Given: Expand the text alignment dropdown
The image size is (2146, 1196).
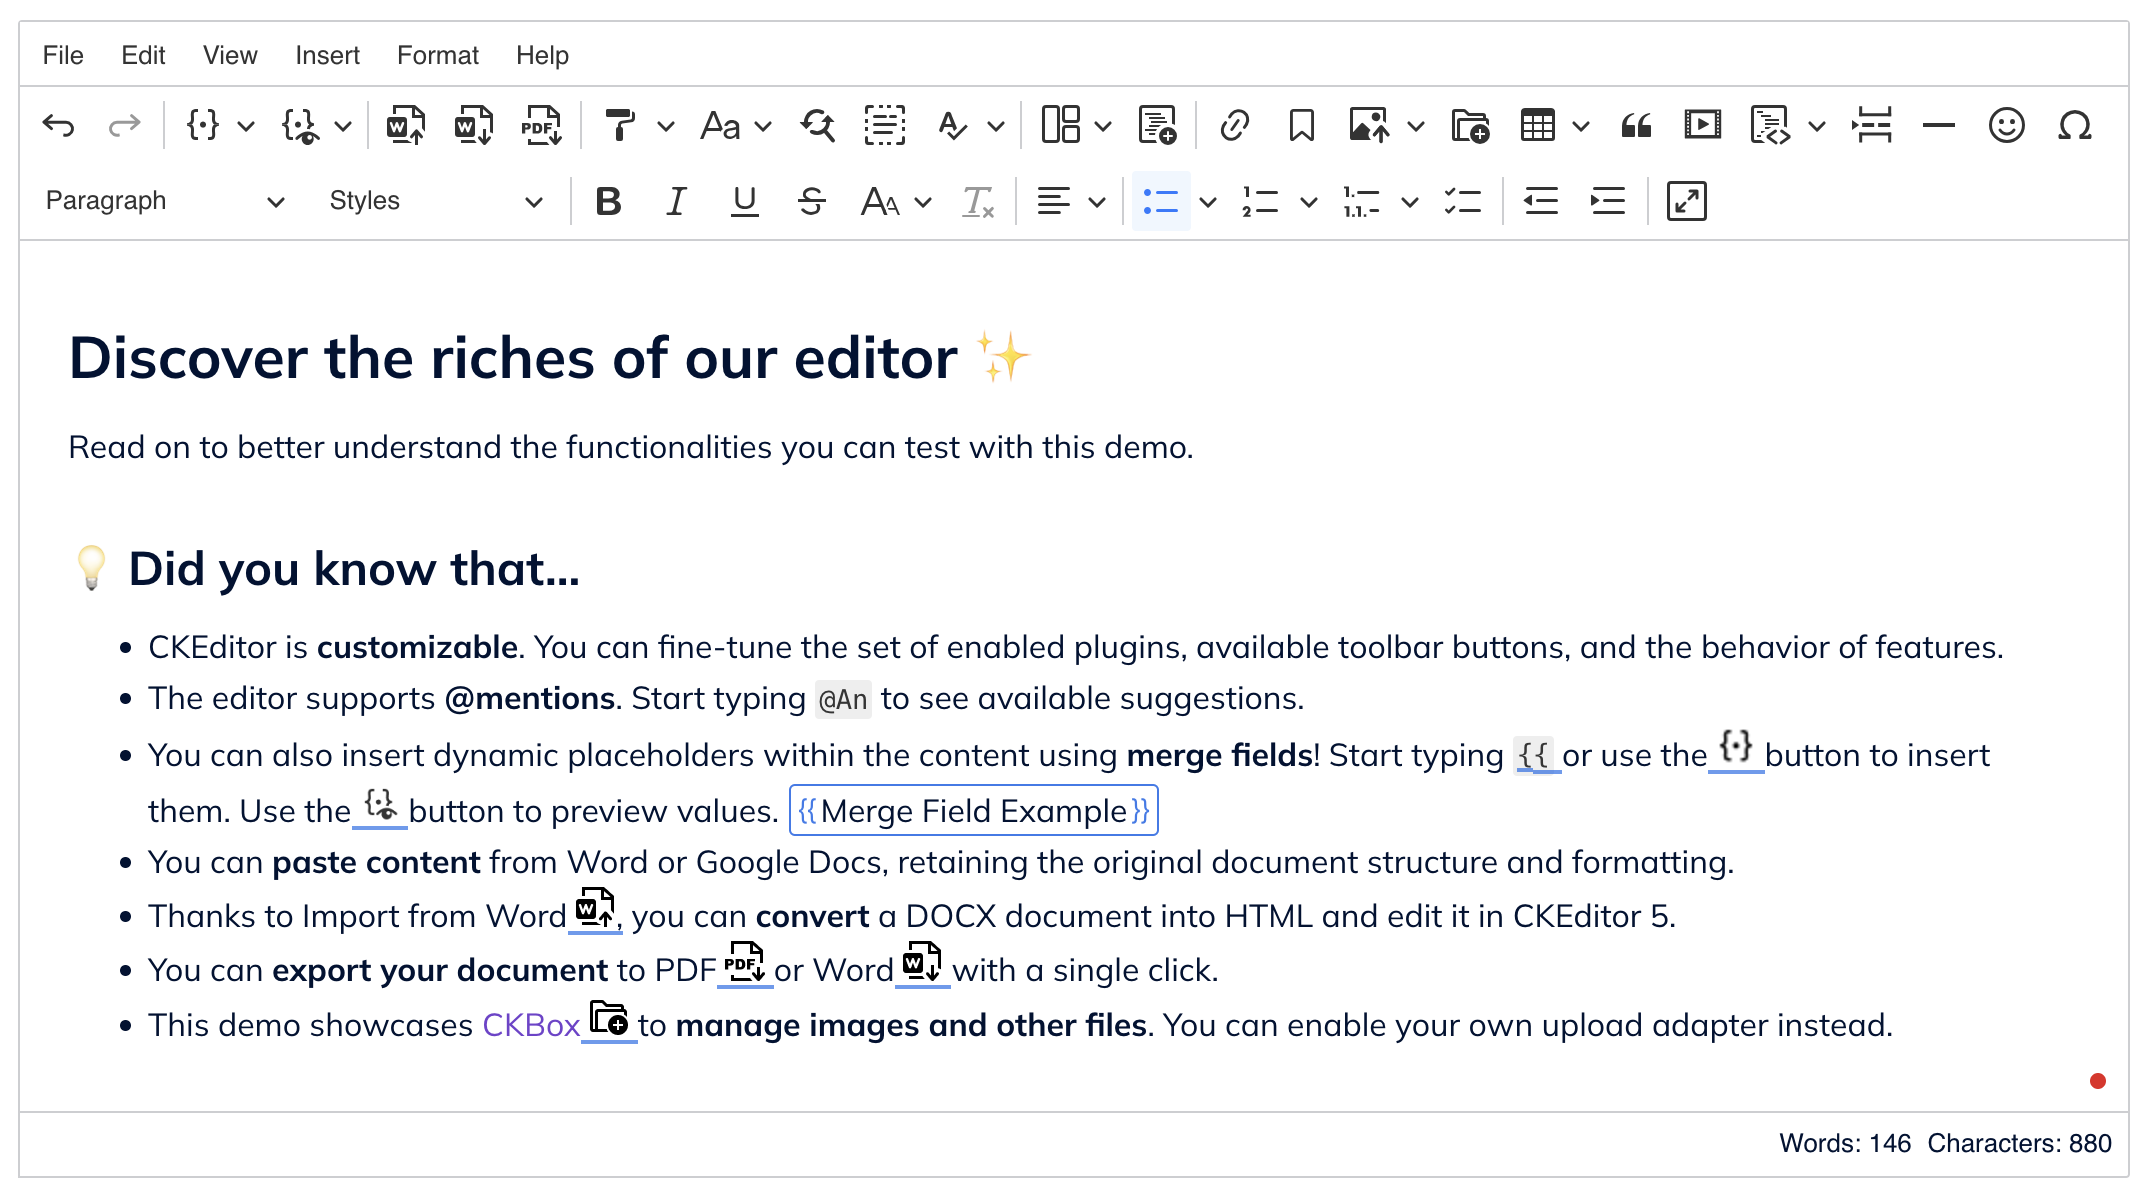Looking at the screenshot, I should coord(1097,203).
